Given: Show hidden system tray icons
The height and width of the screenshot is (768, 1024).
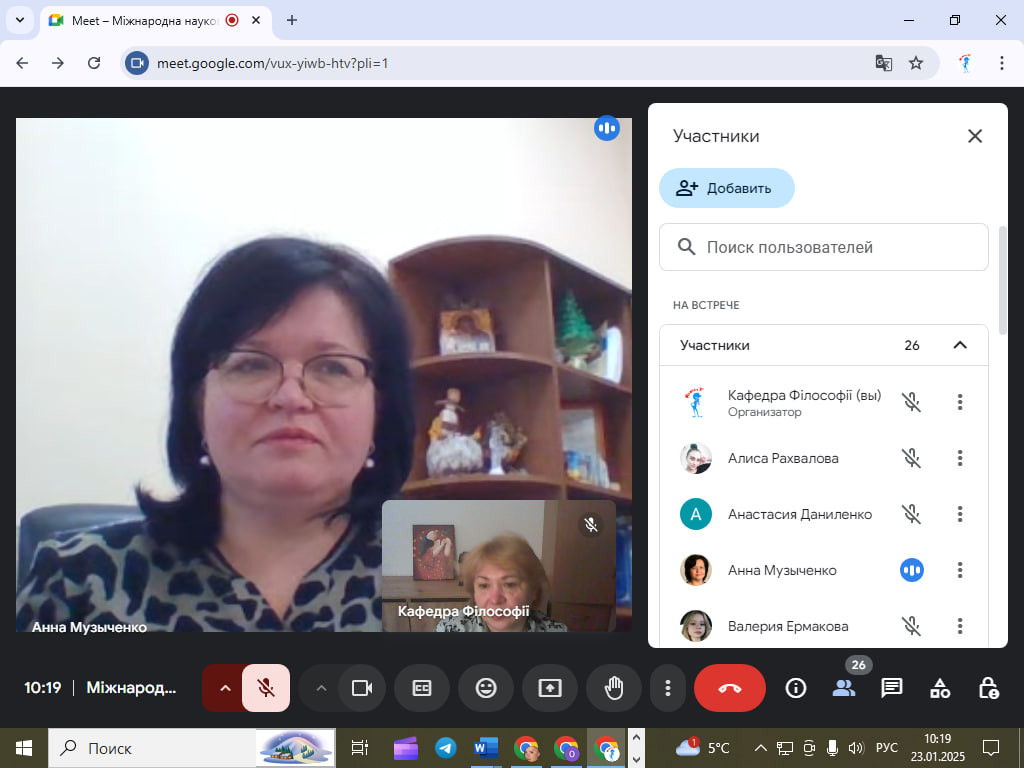Looking at the screenshot, I should point(760,748).
